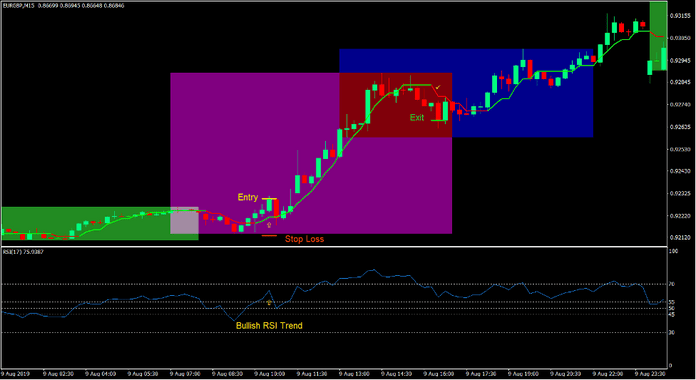
Task: Click the 9 Aug 17:30 time label
Action: coord(481,374)
